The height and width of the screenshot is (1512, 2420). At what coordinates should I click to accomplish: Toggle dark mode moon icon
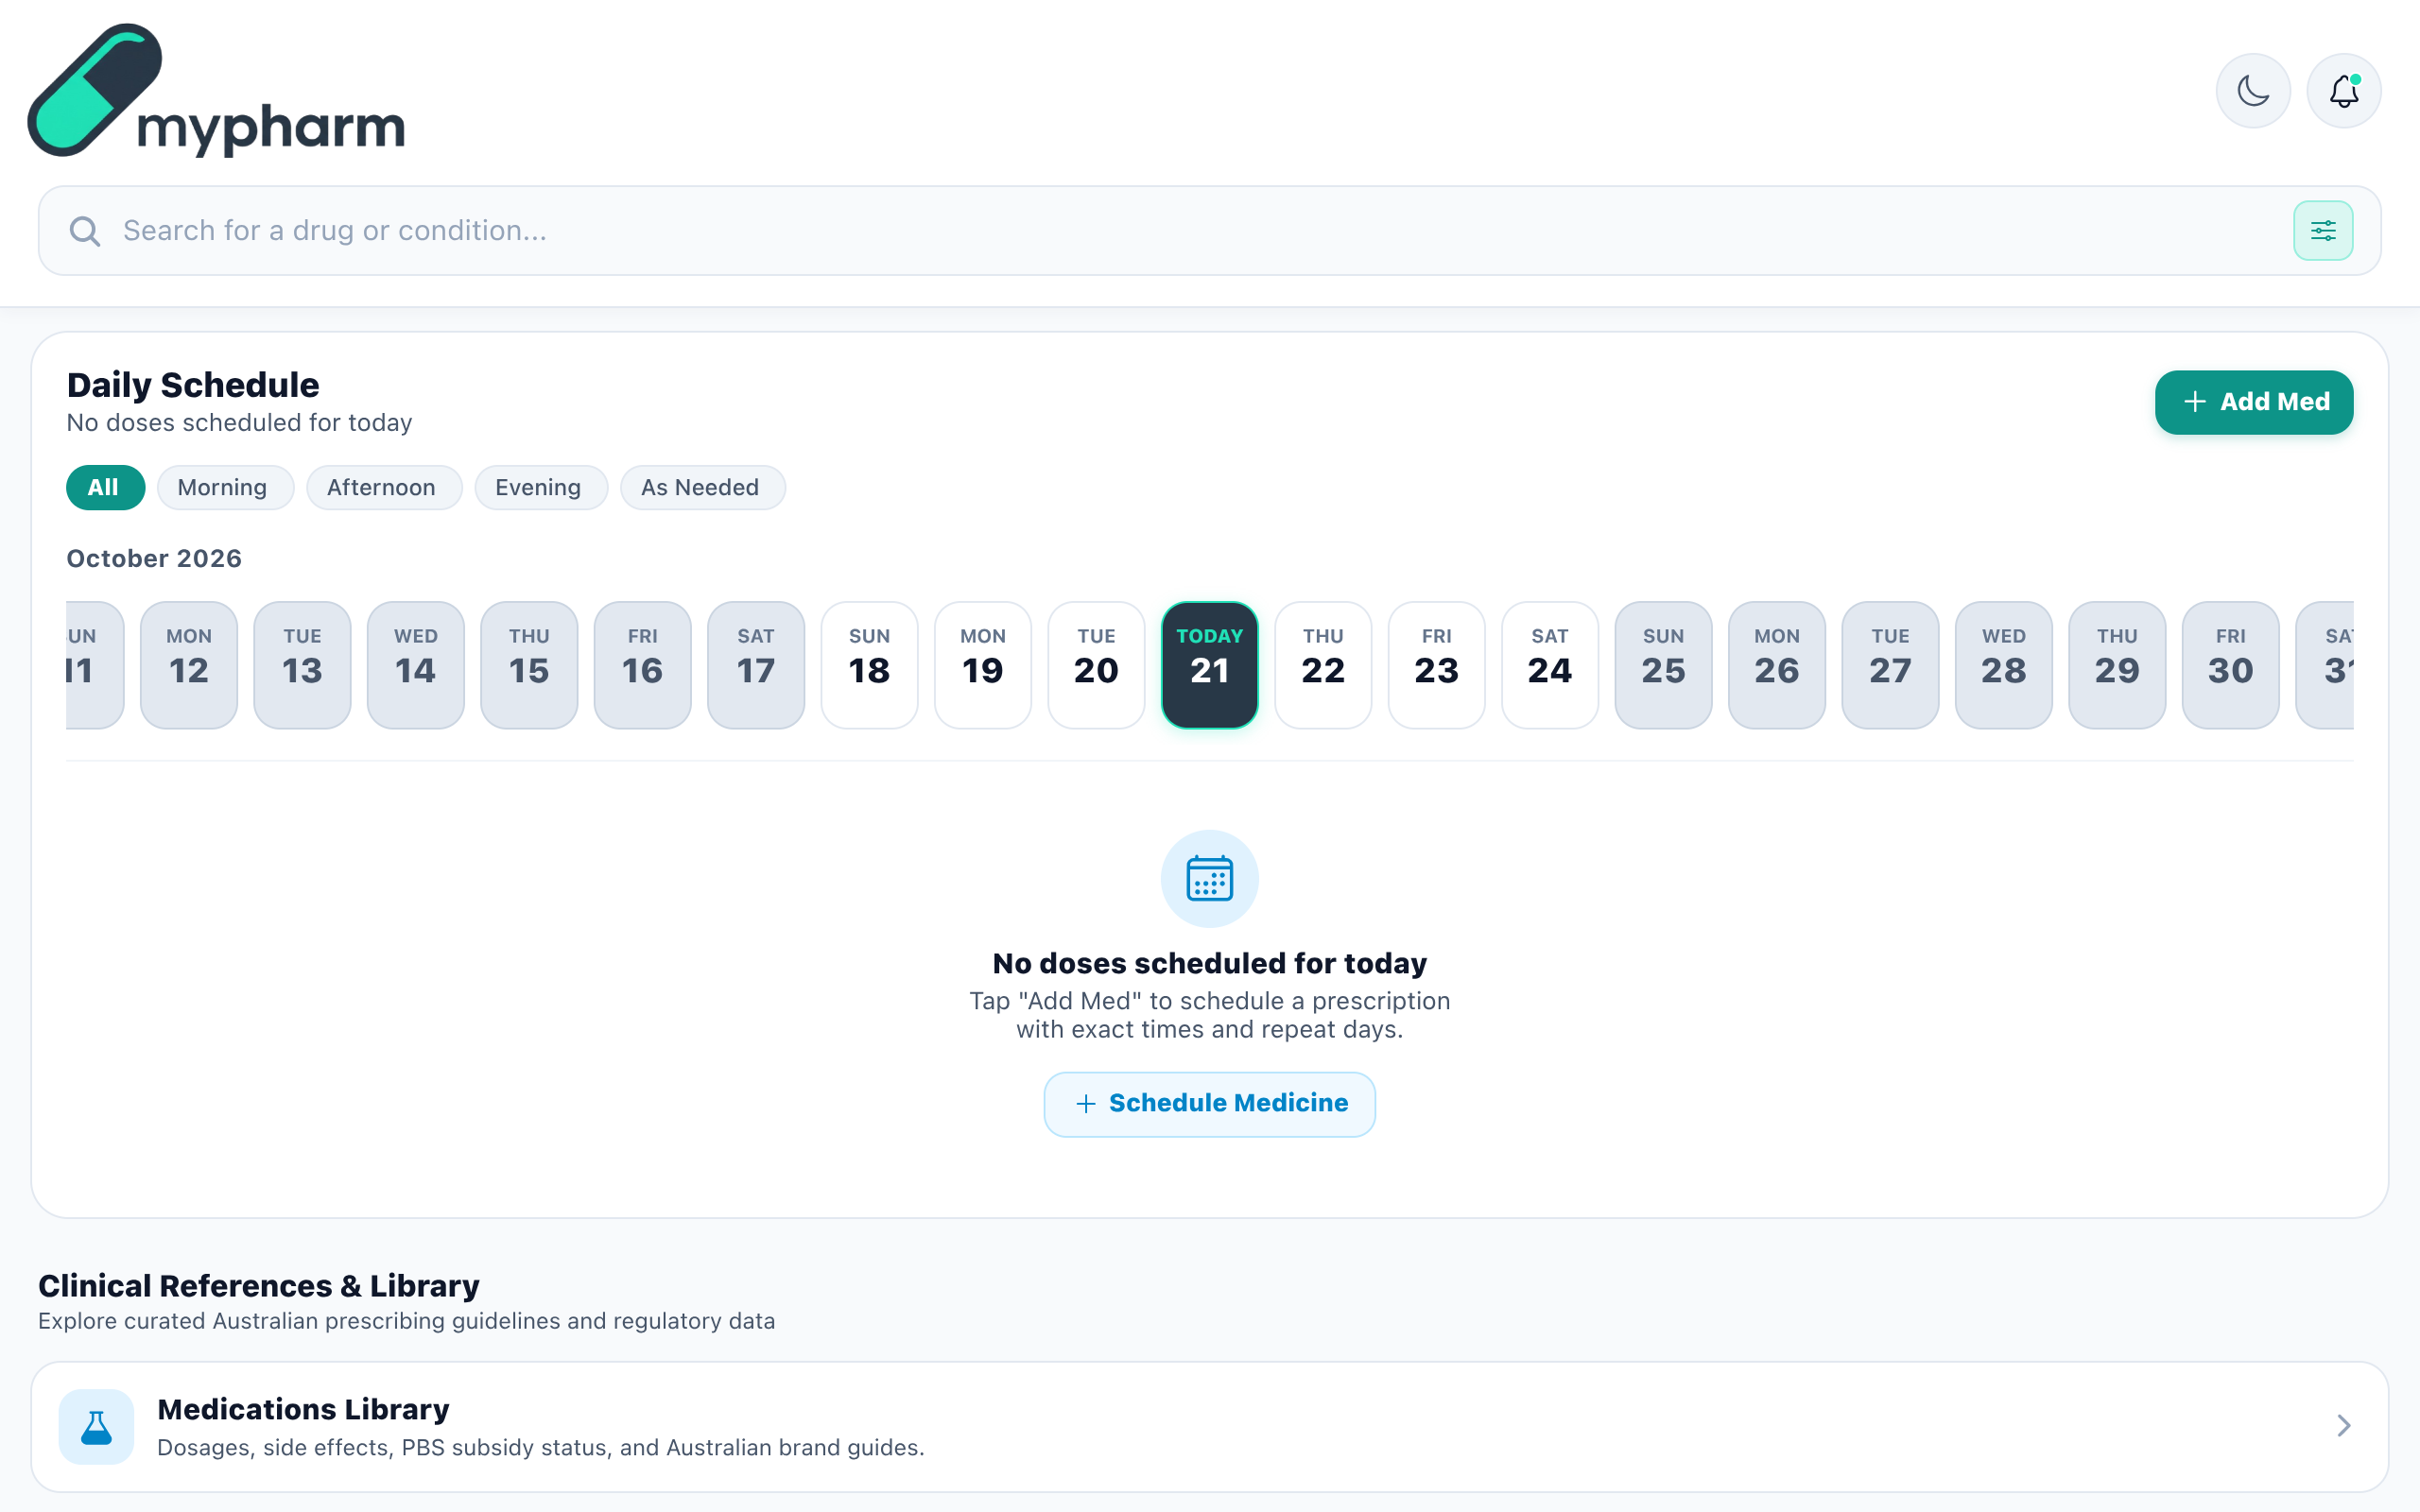click(2253, 91)
